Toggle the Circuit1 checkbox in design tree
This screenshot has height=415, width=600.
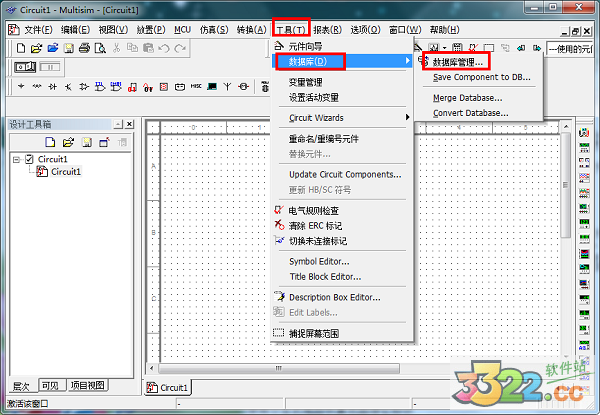click(x=29, y=159)
